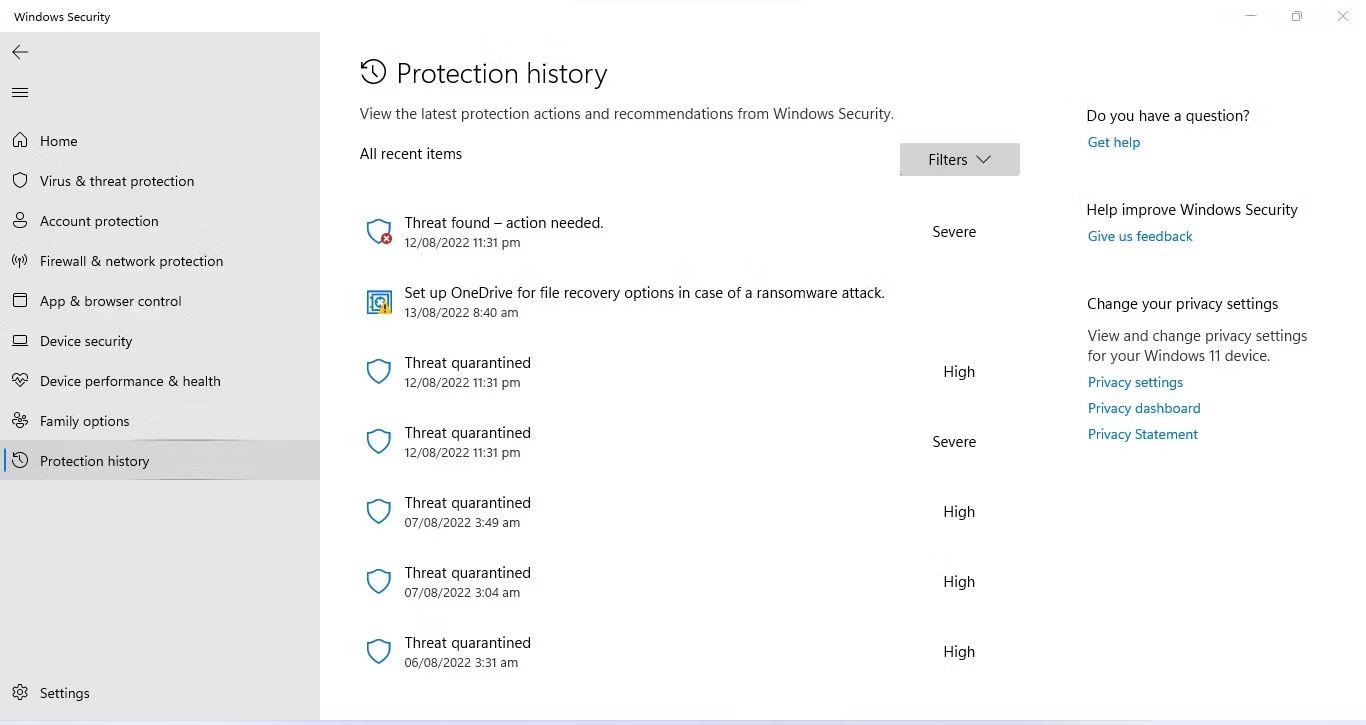1366x725 pixels.
Task: Click the OneDrive ransomware recovery icon
Action: (378, 301)
